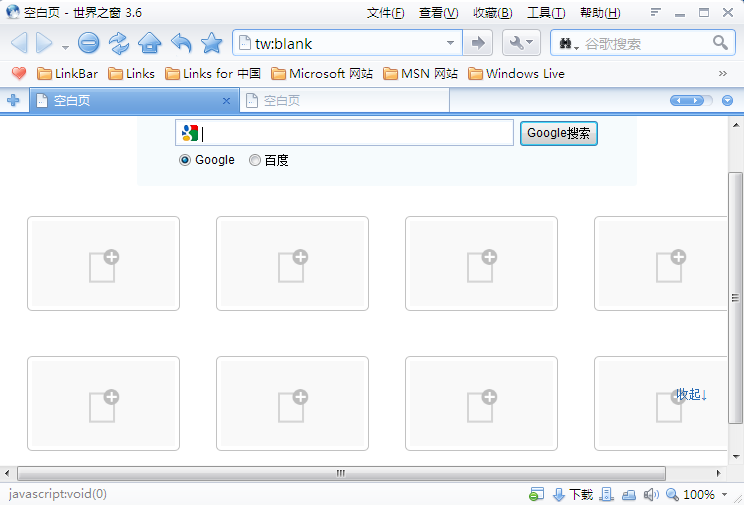Open the Windows Live bookmark folder
Viewport: 744px width, 505px height.
coord(516,74)
